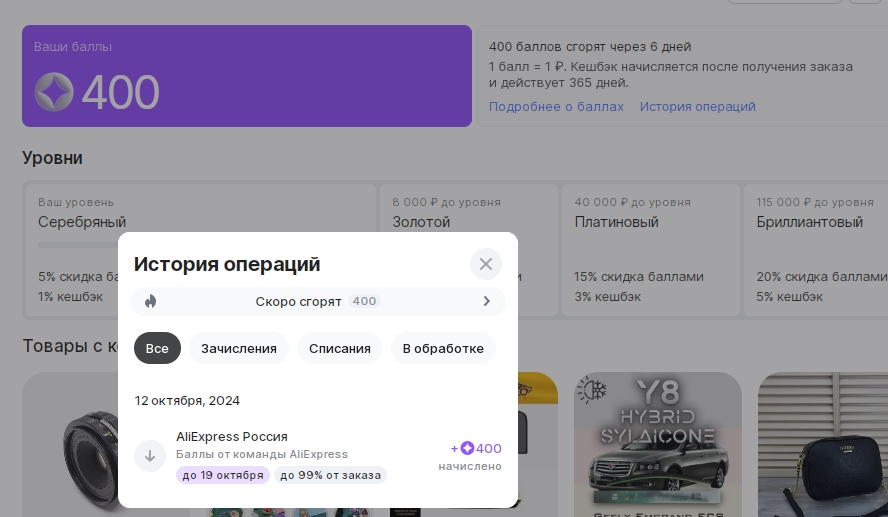
Task: Click the 12 октября, 2024 date heading
Action: click(187, 401)
